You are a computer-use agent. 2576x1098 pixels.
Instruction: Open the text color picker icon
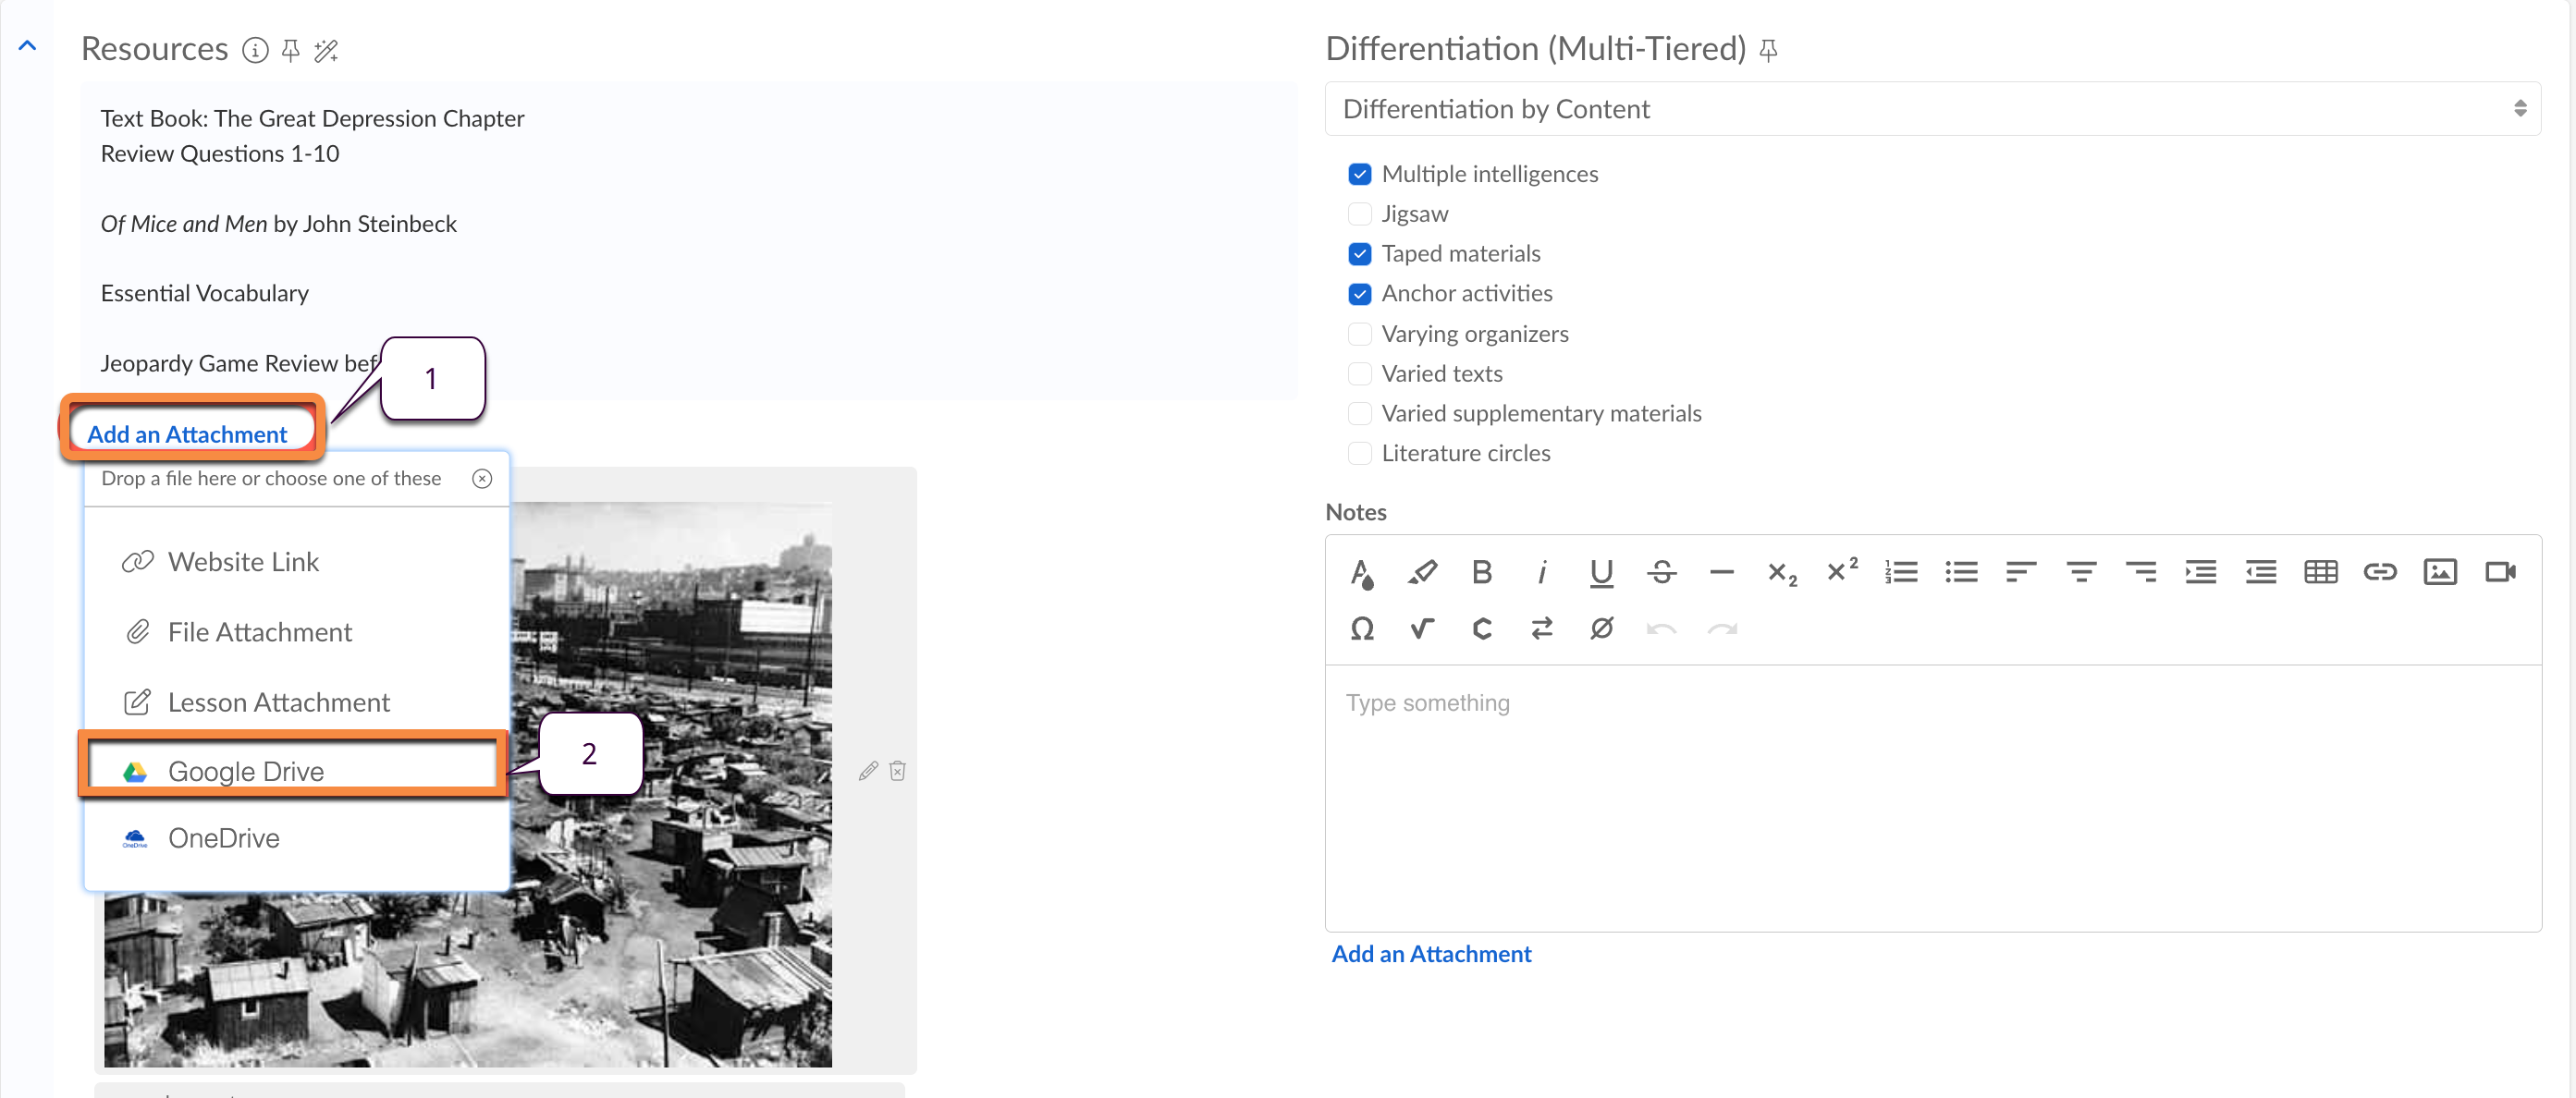[1361, 572]
